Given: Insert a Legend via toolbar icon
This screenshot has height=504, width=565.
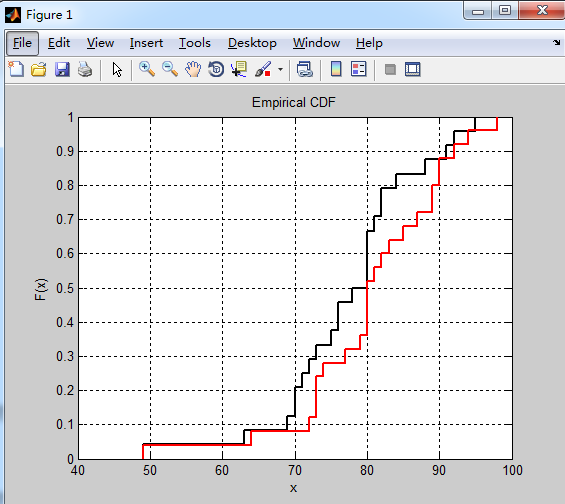Looking at the screenshot, I should [359, 69].
